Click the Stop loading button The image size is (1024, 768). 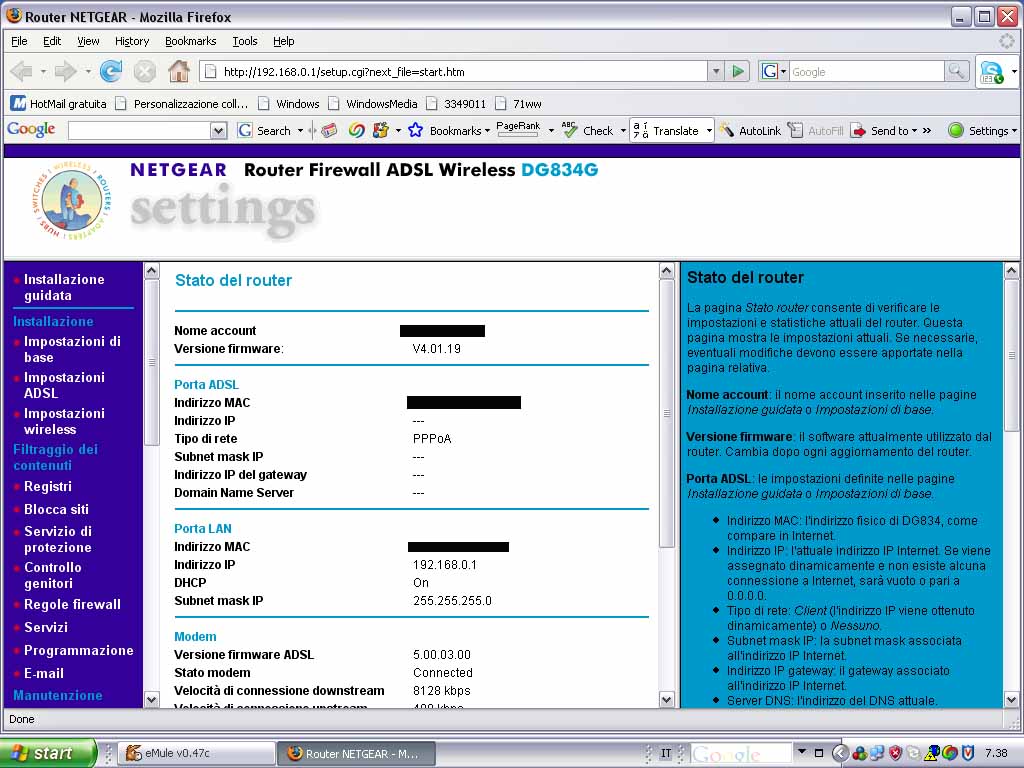pyautogui.click(x=144, y=71)
